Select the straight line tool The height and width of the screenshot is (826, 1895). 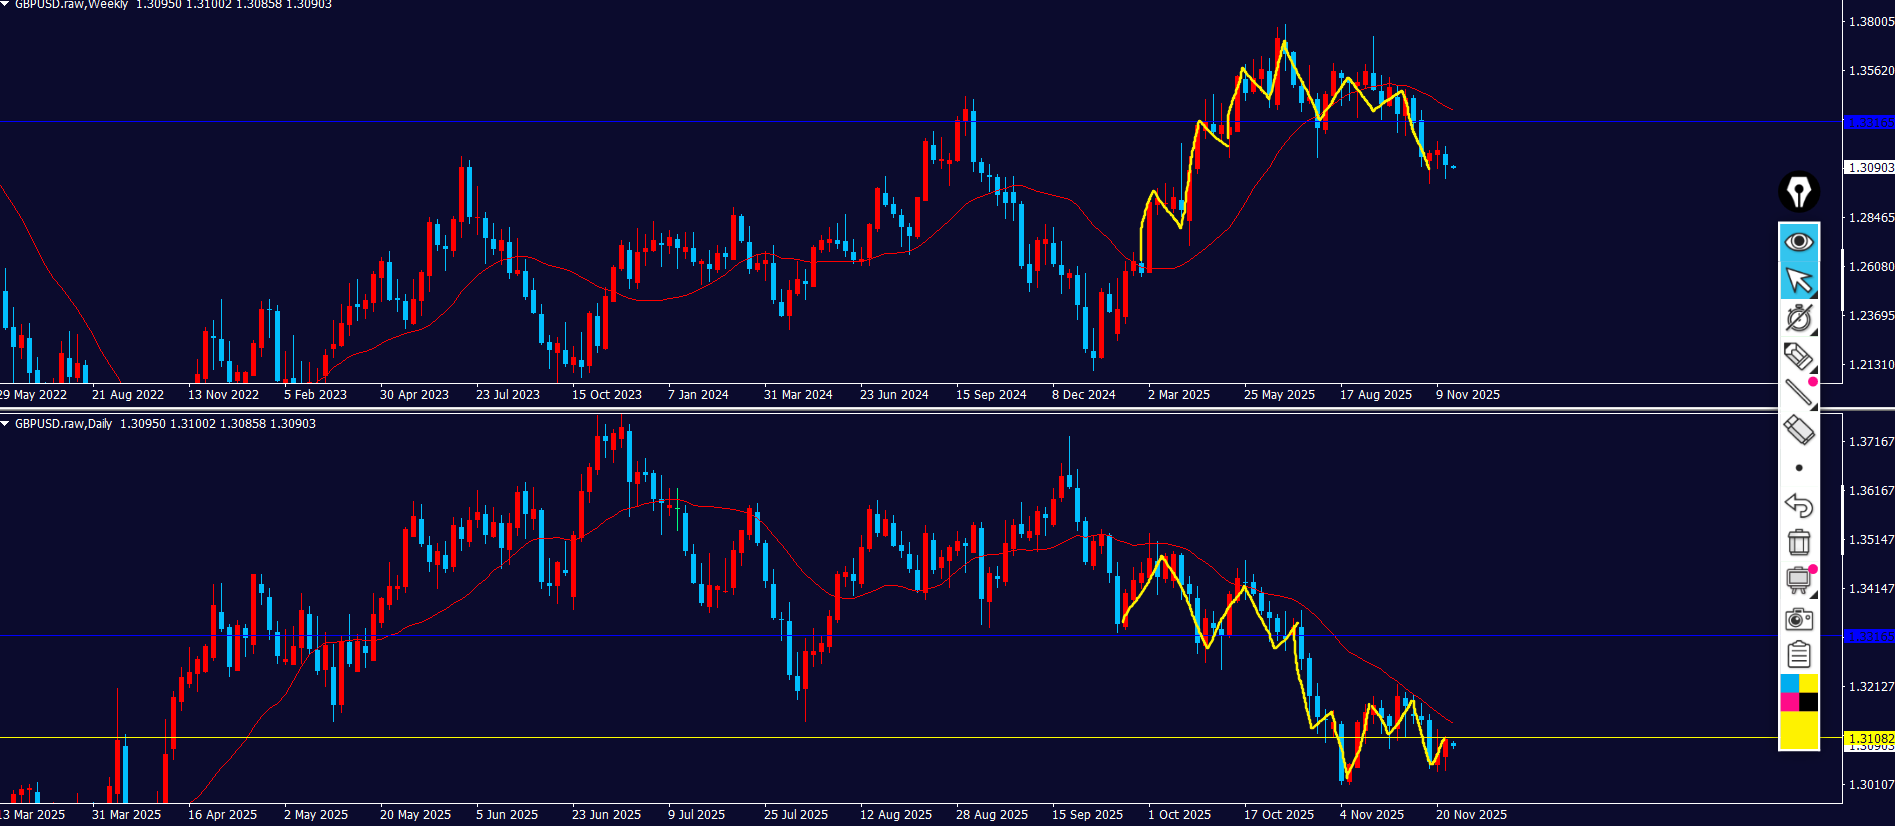pos(1798,393)
